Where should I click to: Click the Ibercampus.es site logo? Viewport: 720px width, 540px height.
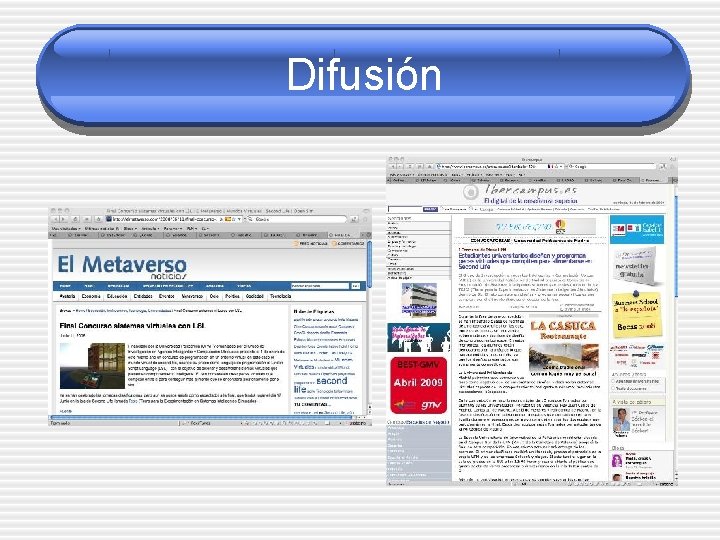click(520, 192)
